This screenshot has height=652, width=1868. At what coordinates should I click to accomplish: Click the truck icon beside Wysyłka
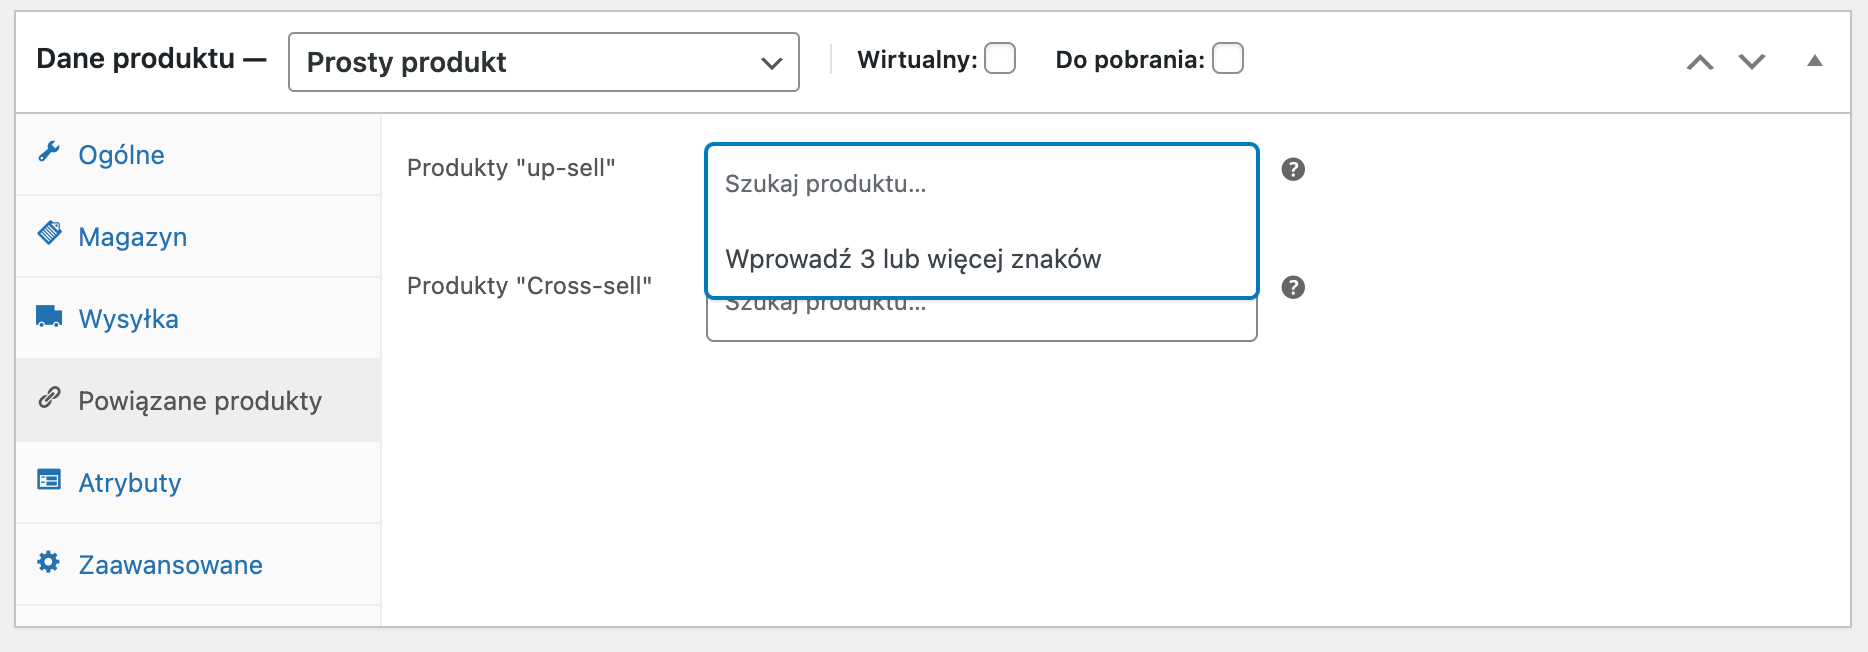coord(49,317)
